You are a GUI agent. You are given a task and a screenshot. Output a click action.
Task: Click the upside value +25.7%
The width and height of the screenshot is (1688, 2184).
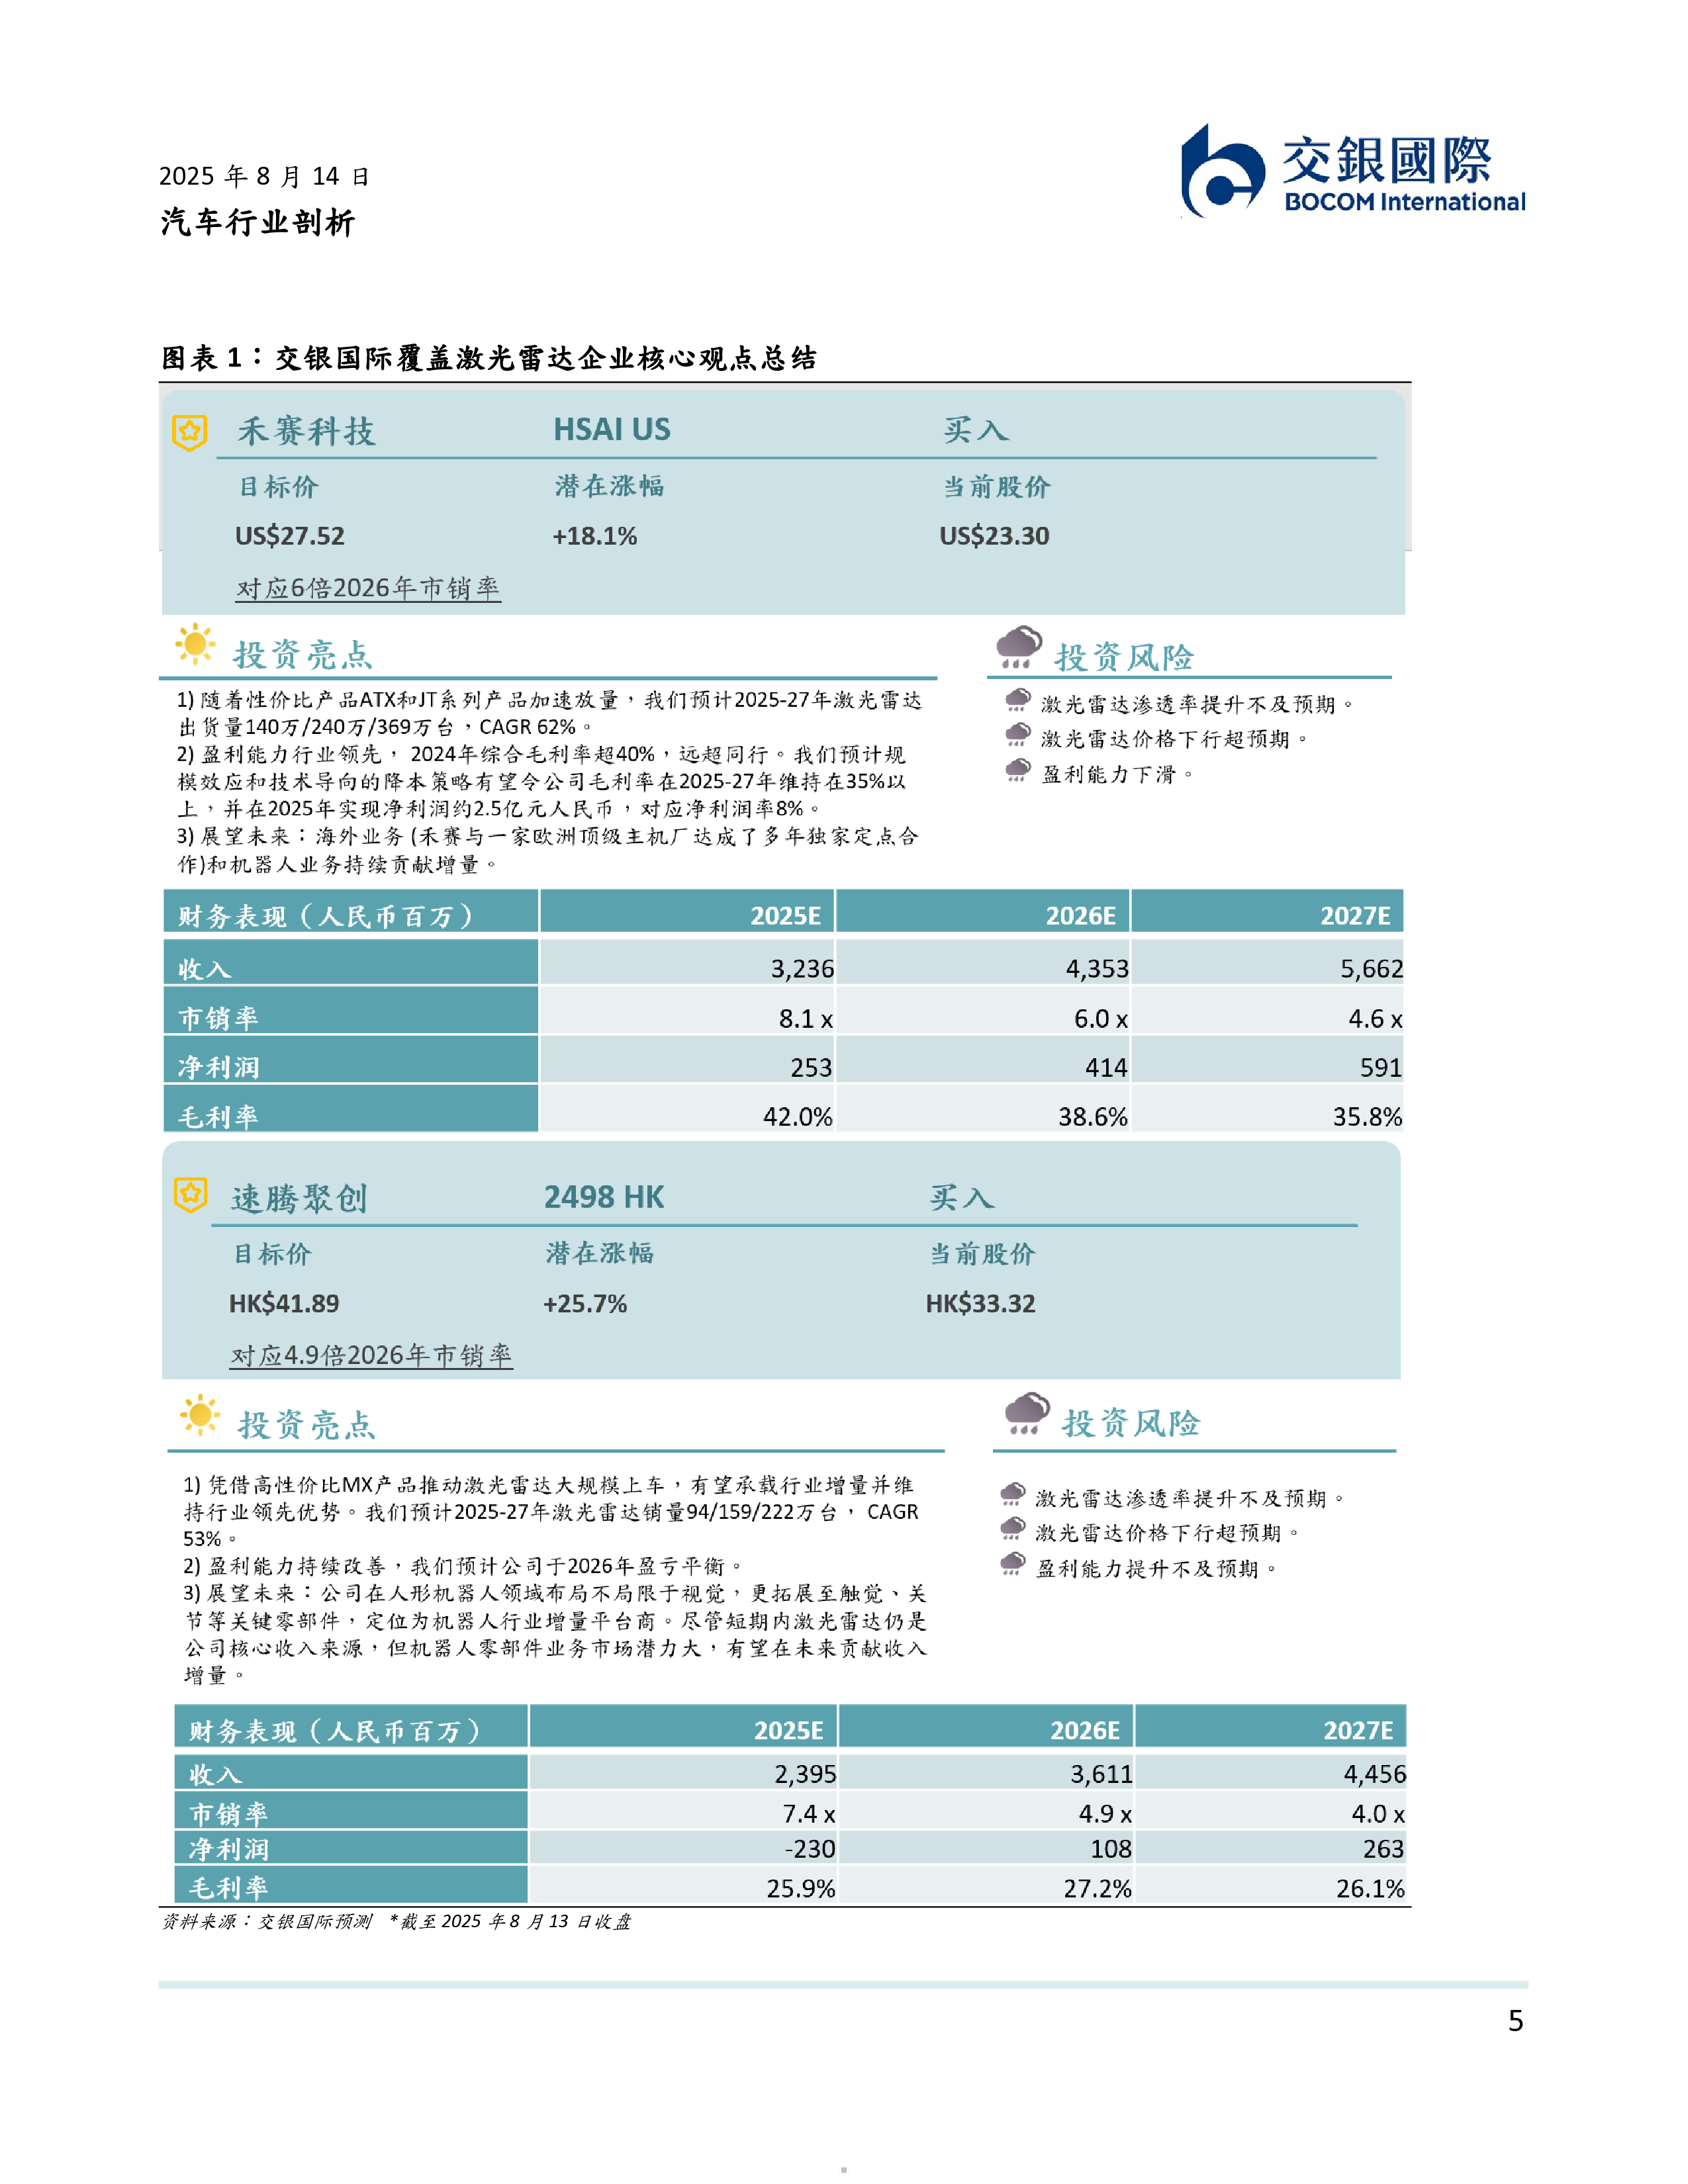[x=585, y=1304]
